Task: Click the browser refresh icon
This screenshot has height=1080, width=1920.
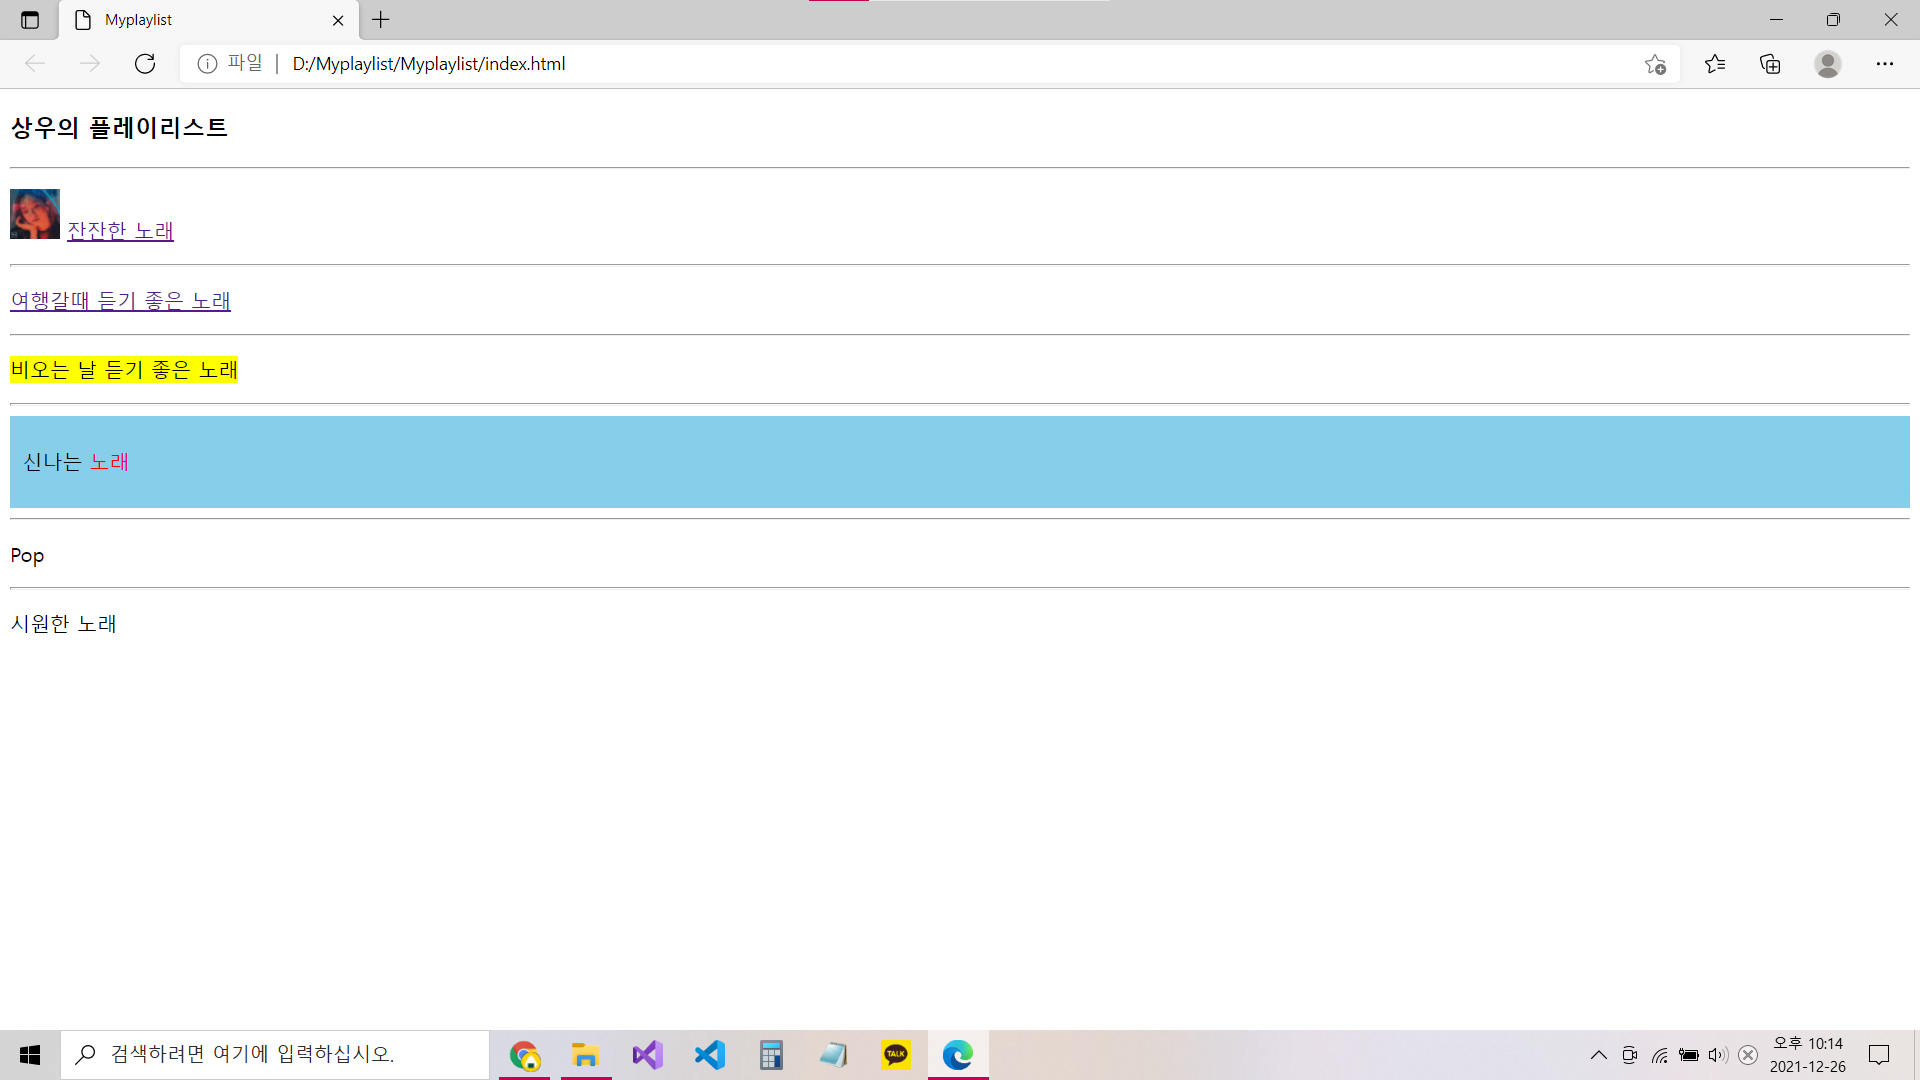Action: 145,64
